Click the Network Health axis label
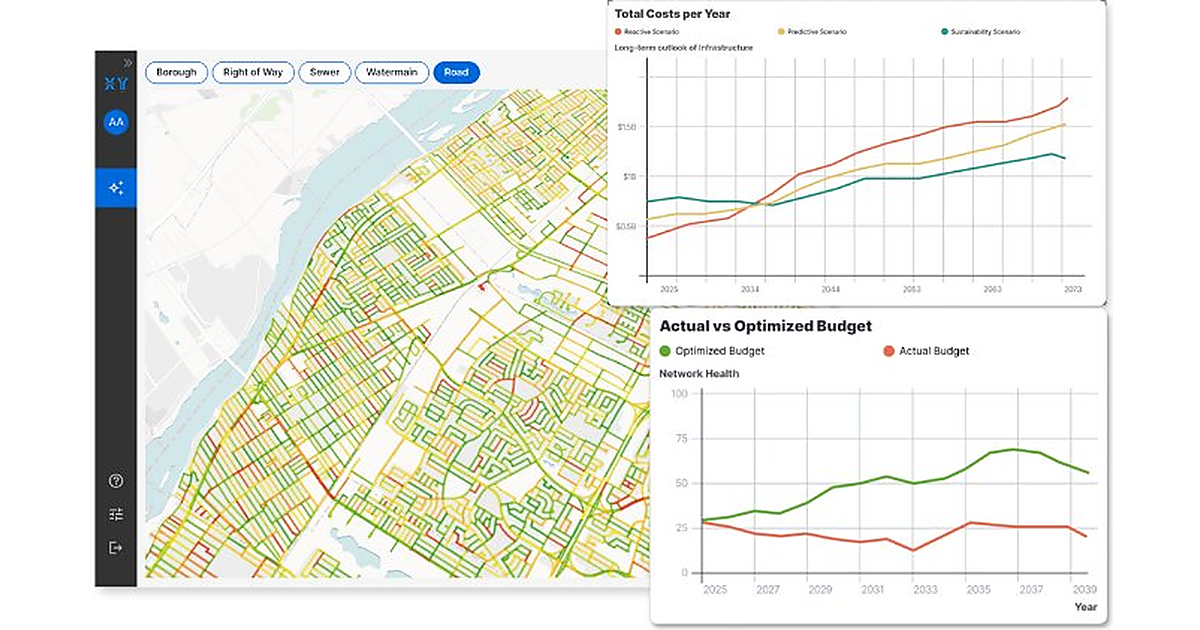Viewport: 1200px width, 630px height. (698, 374)
